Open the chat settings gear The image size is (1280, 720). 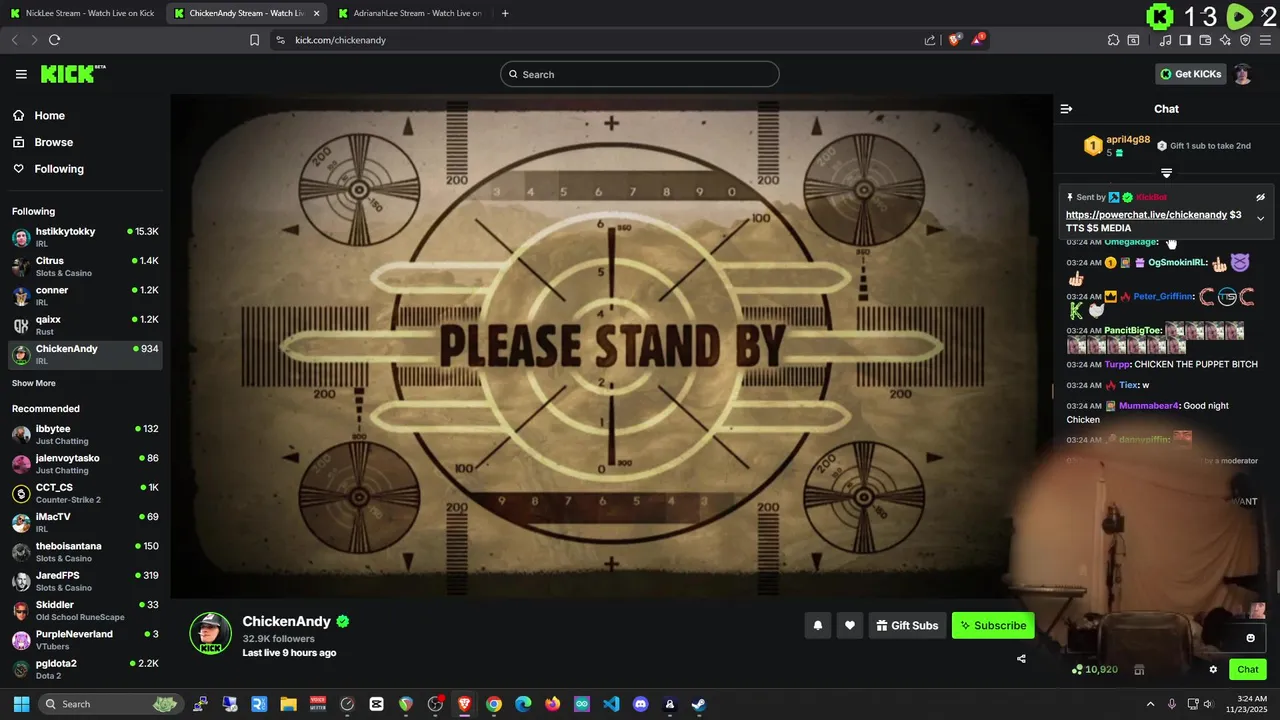[1213, 670]
